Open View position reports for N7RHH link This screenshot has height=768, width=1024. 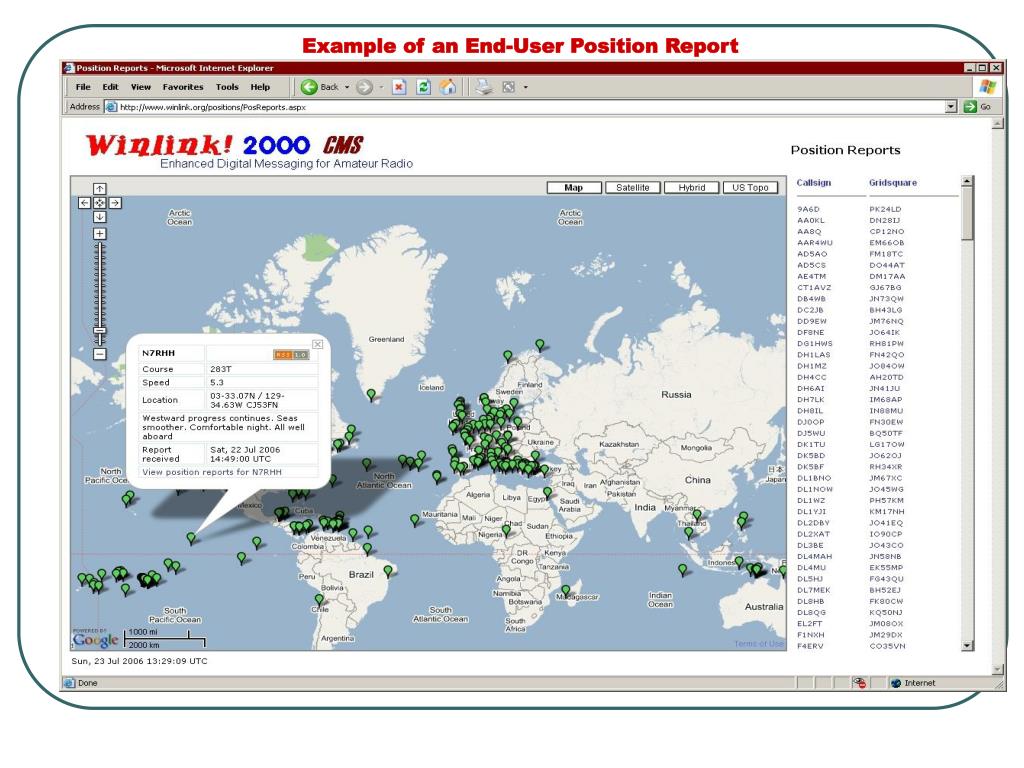coord(212,472)
